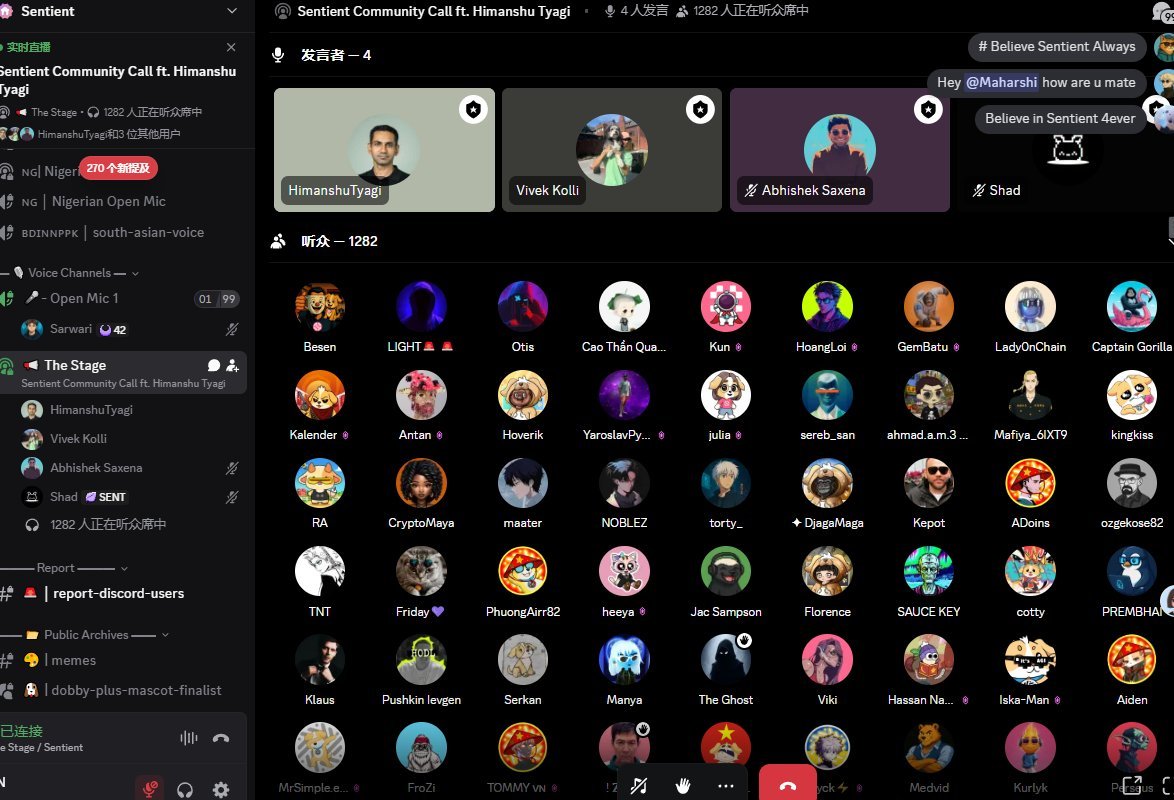
Task: Click Besen's avatar in audience
Action: click(320, 306)
